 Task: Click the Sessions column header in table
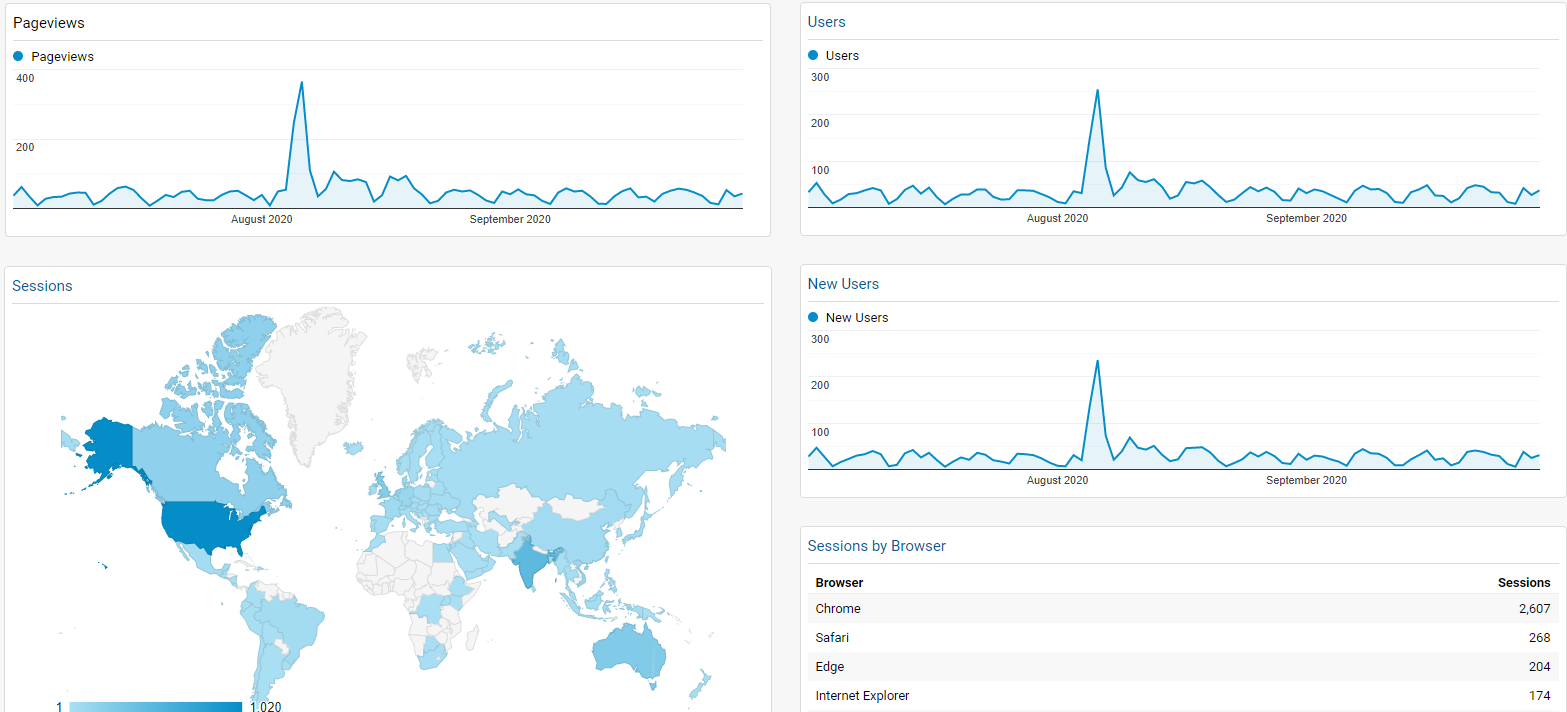pos(1523,583)
